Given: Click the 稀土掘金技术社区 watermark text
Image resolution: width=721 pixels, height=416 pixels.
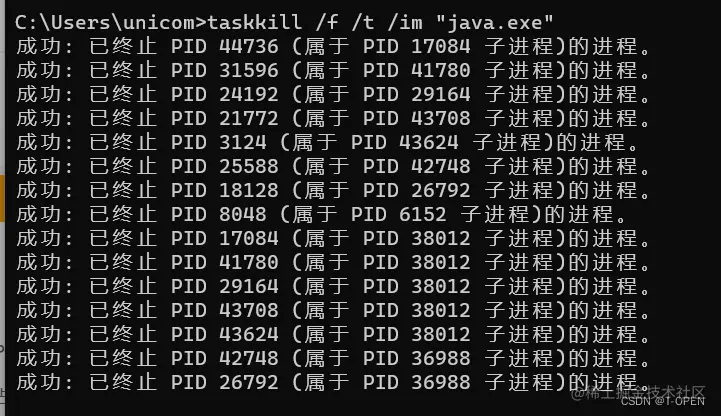Looking at the screenshot, I should click(644, 392).
